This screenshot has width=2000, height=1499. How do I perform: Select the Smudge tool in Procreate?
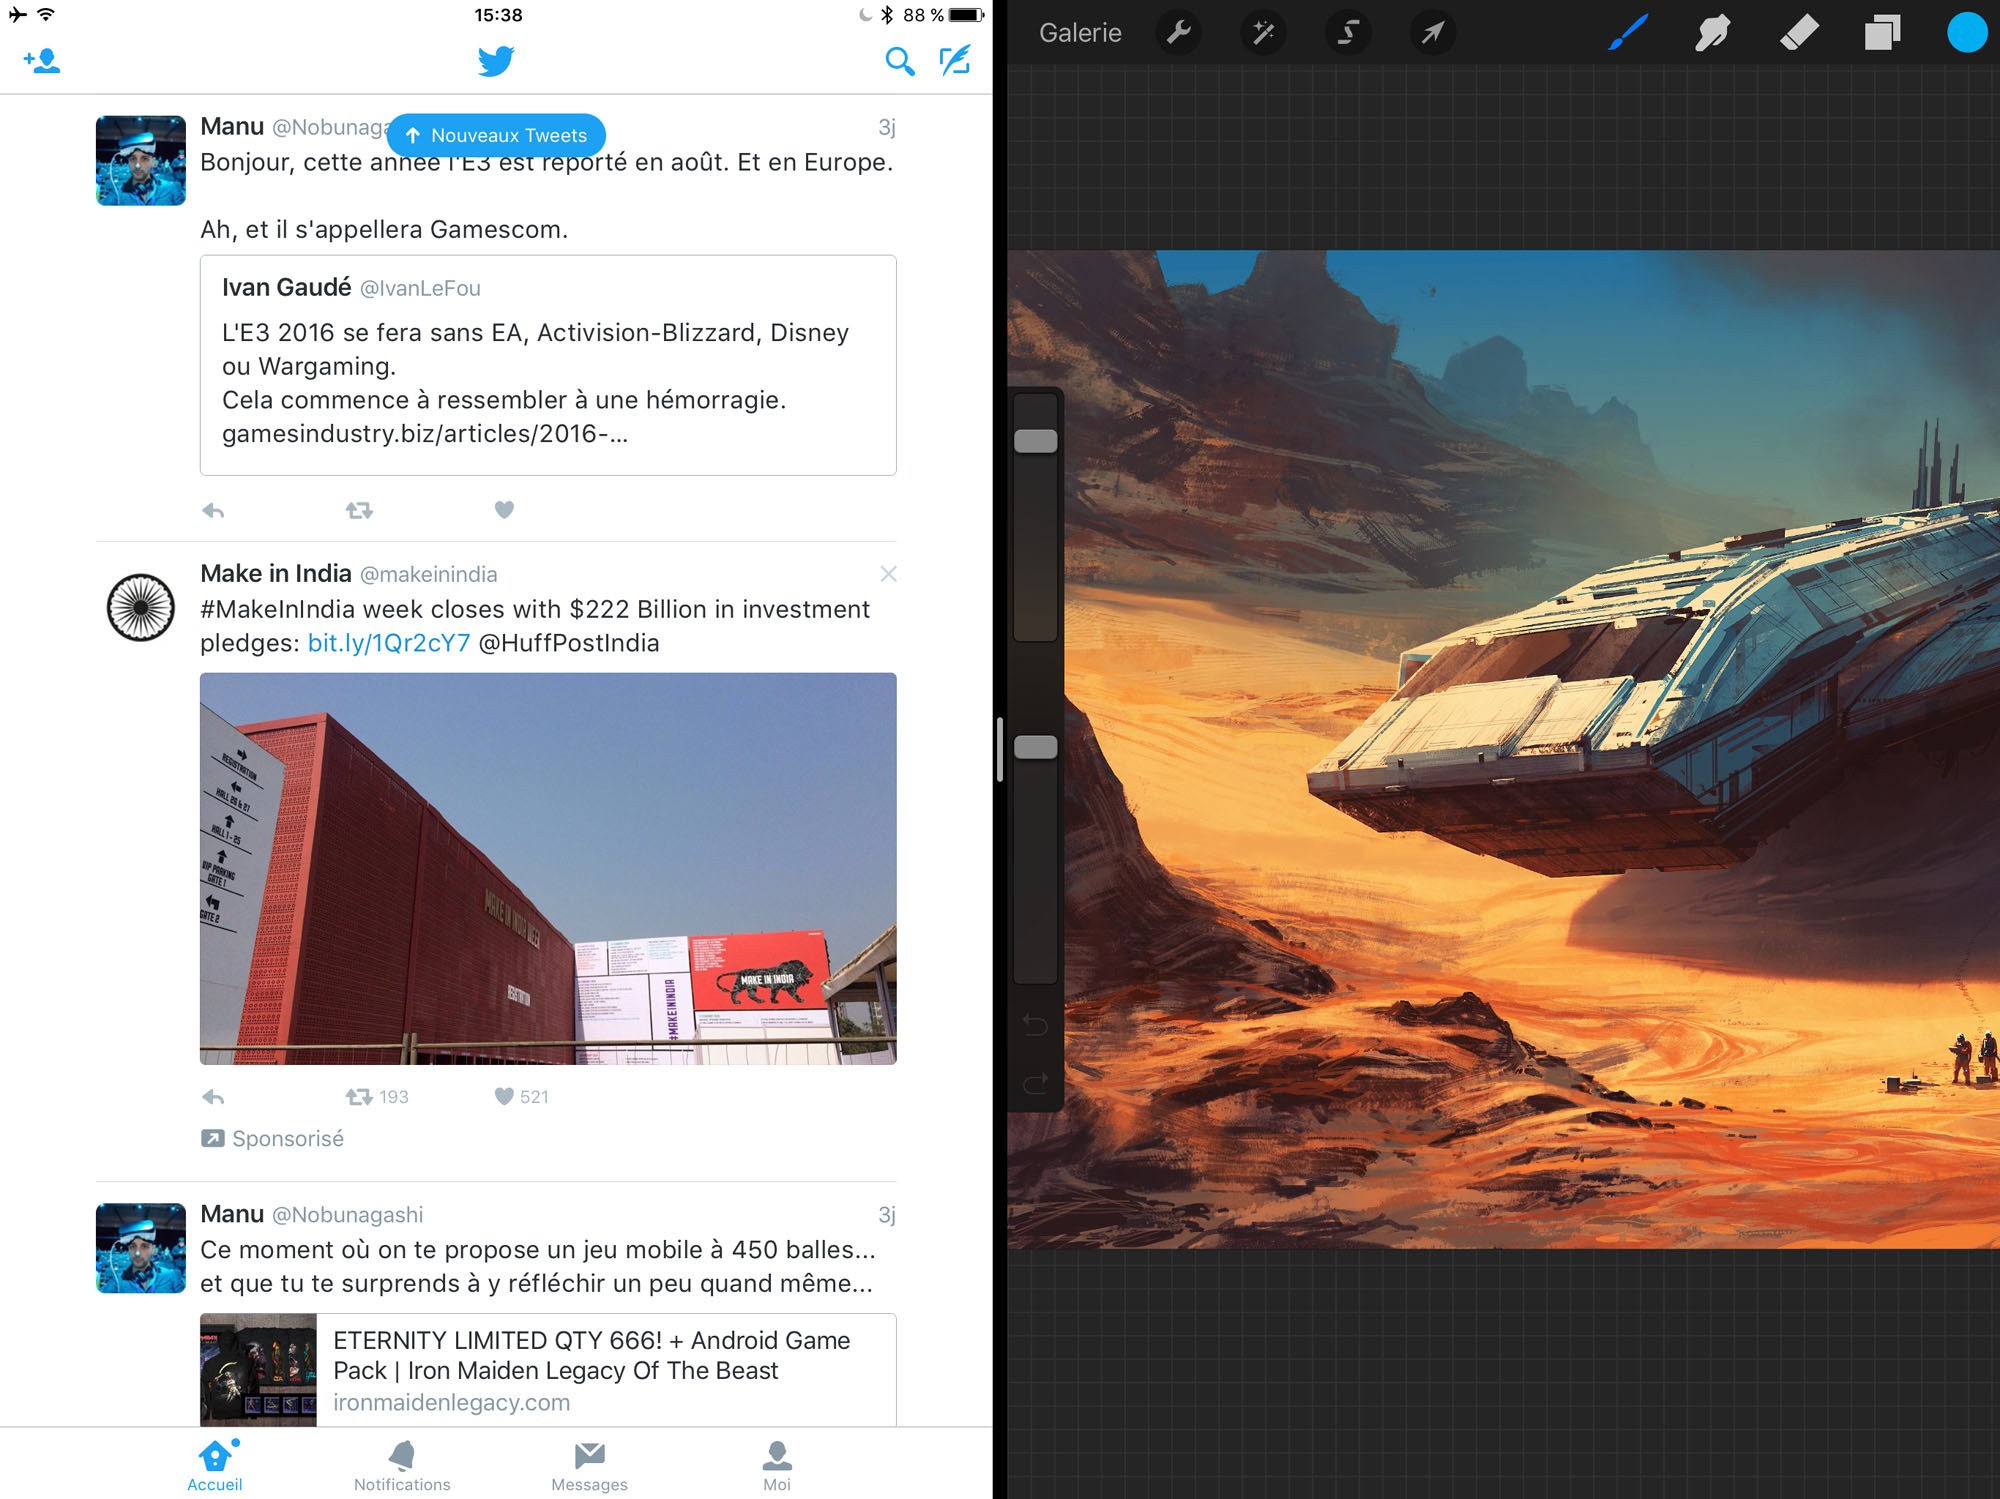tap(1713, 33)
